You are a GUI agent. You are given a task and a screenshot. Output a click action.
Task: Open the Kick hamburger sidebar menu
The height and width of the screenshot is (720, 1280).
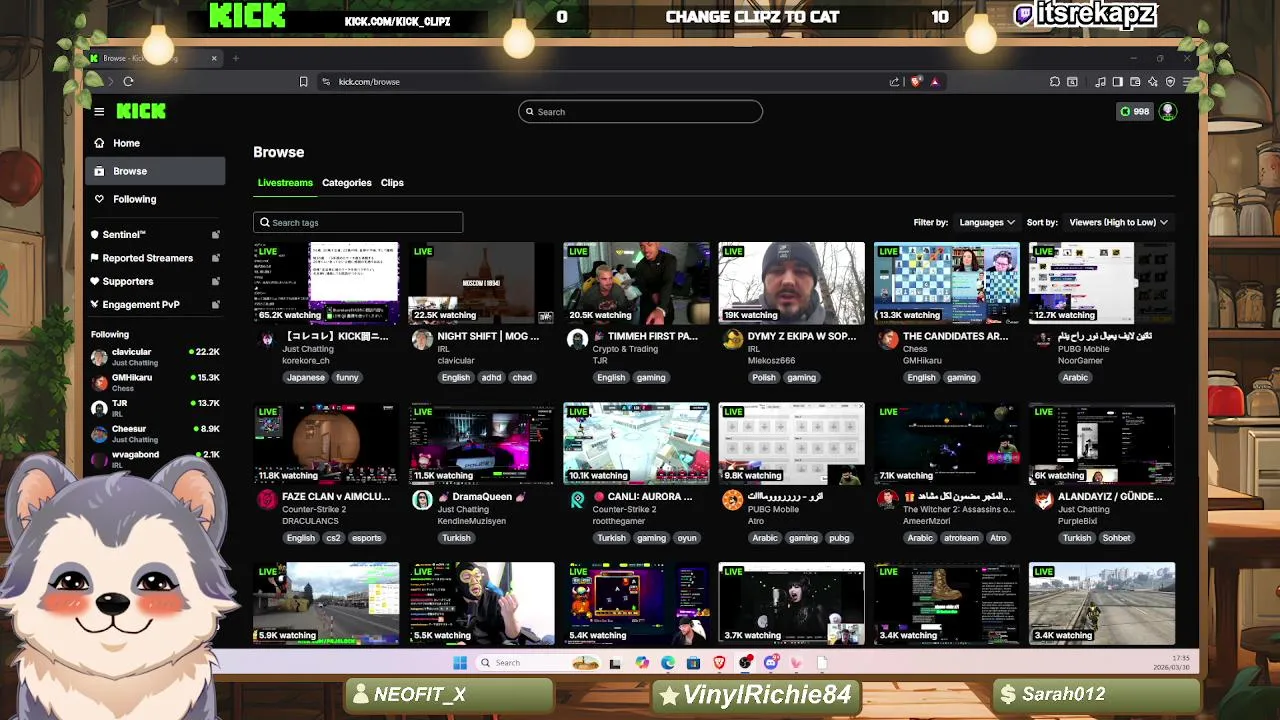[x=99, y=111]
